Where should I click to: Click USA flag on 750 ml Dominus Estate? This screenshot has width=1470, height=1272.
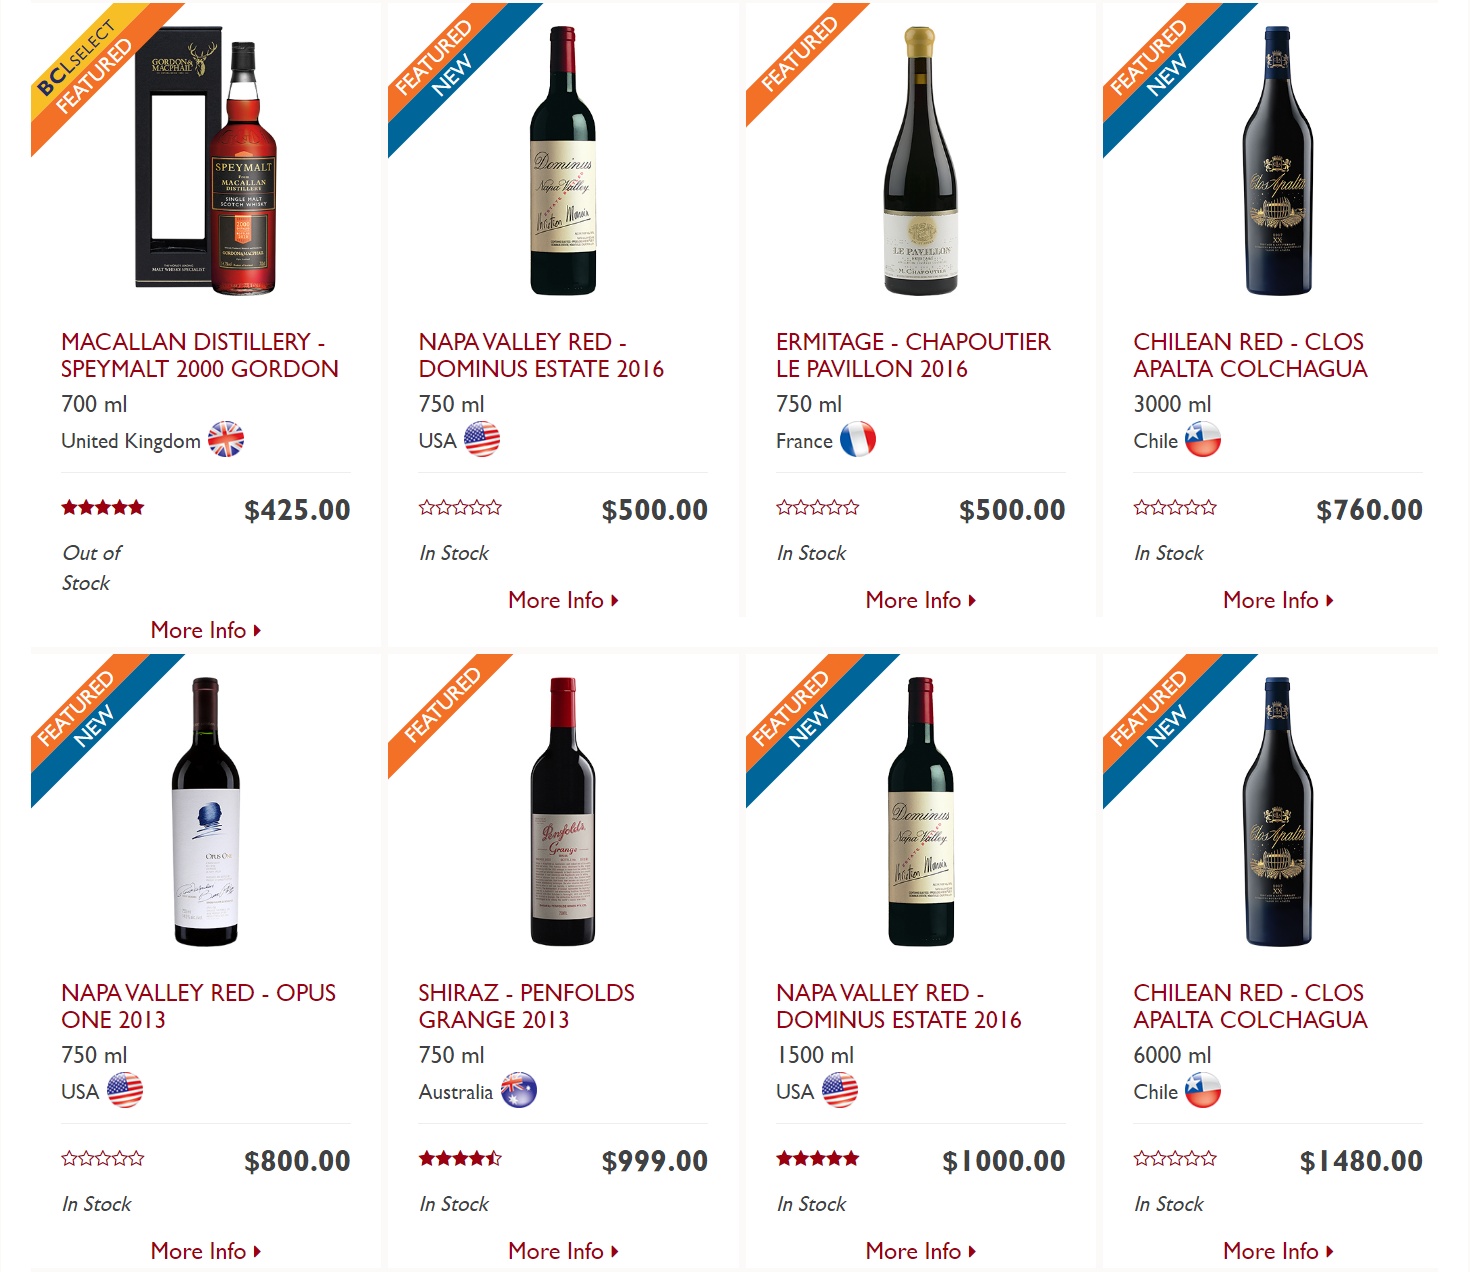point(482,440)
